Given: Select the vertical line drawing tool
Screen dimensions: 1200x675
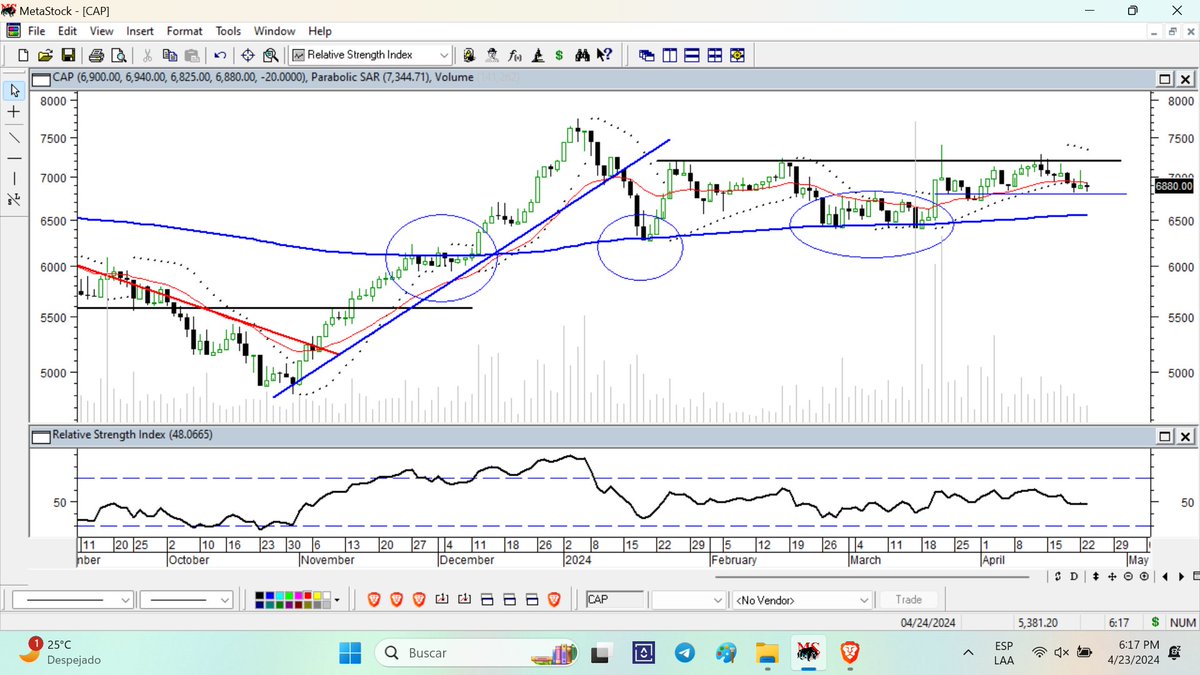Looking at the screenshot, I should coord(14,178).
